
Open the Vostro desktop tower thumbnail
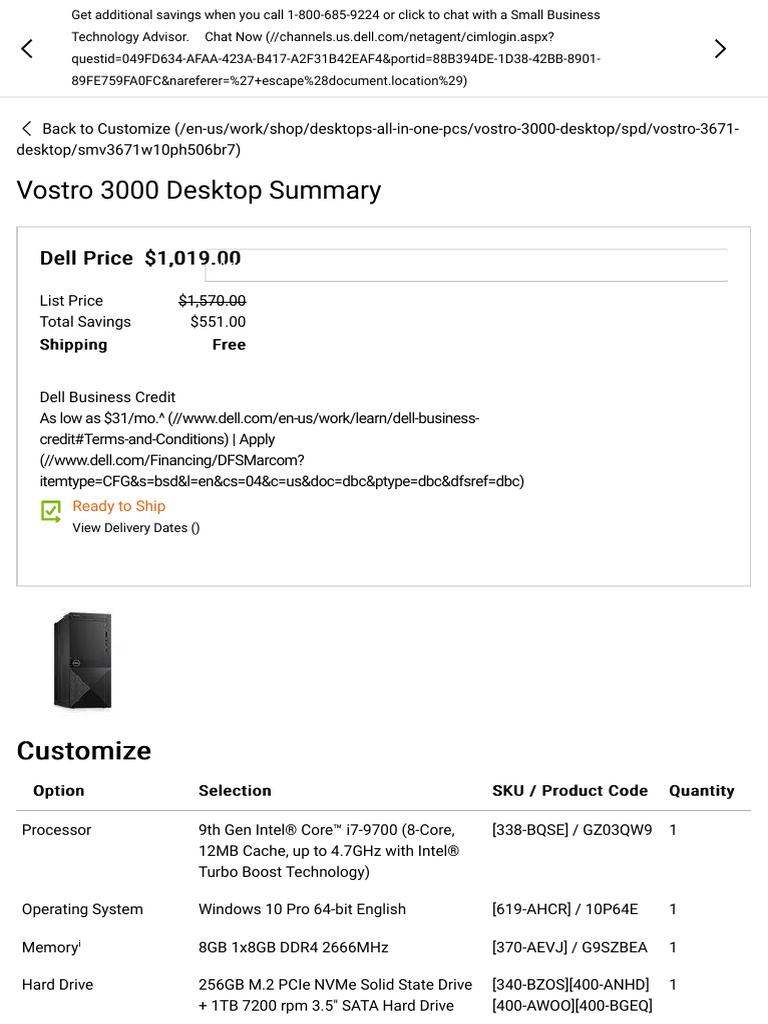[x=83, y=660]
